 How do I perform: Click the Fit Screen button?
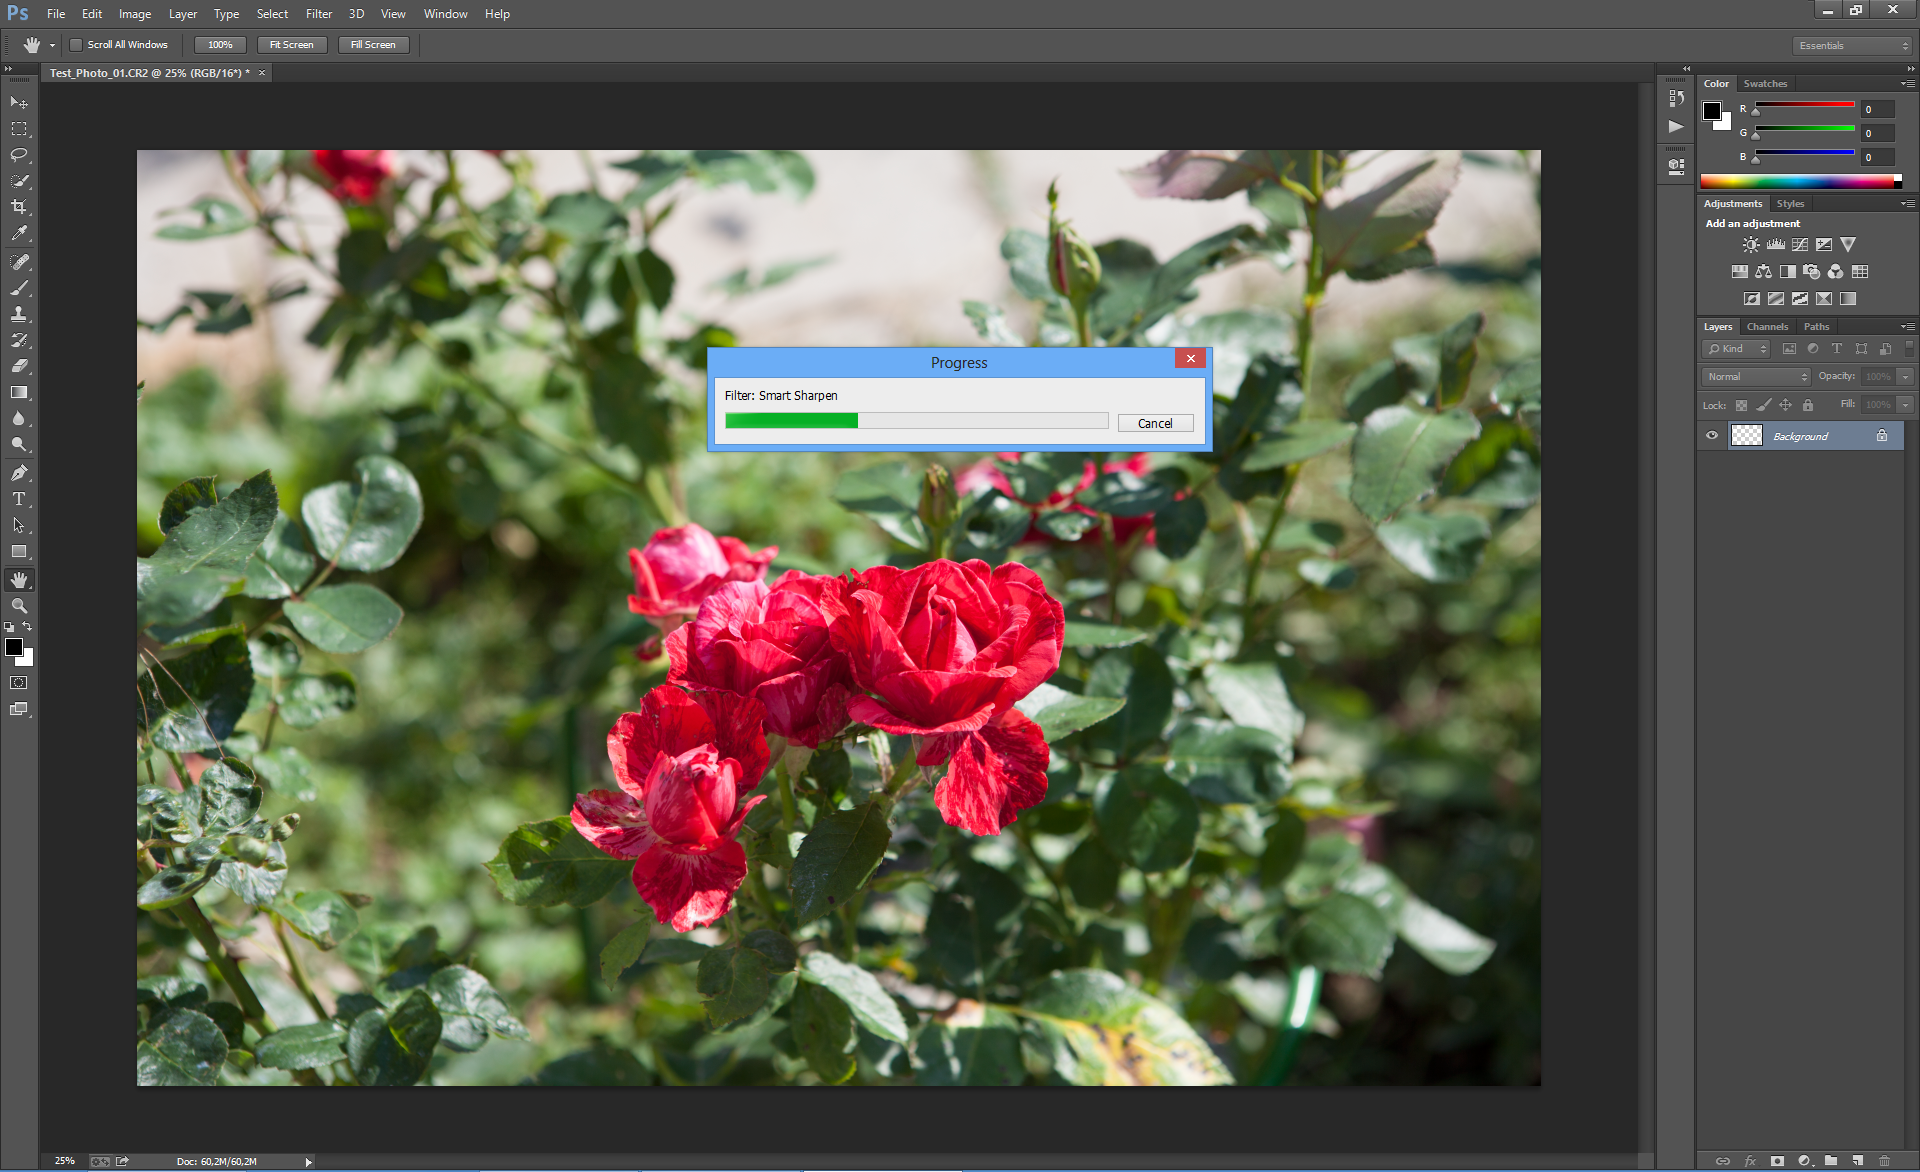292,45
